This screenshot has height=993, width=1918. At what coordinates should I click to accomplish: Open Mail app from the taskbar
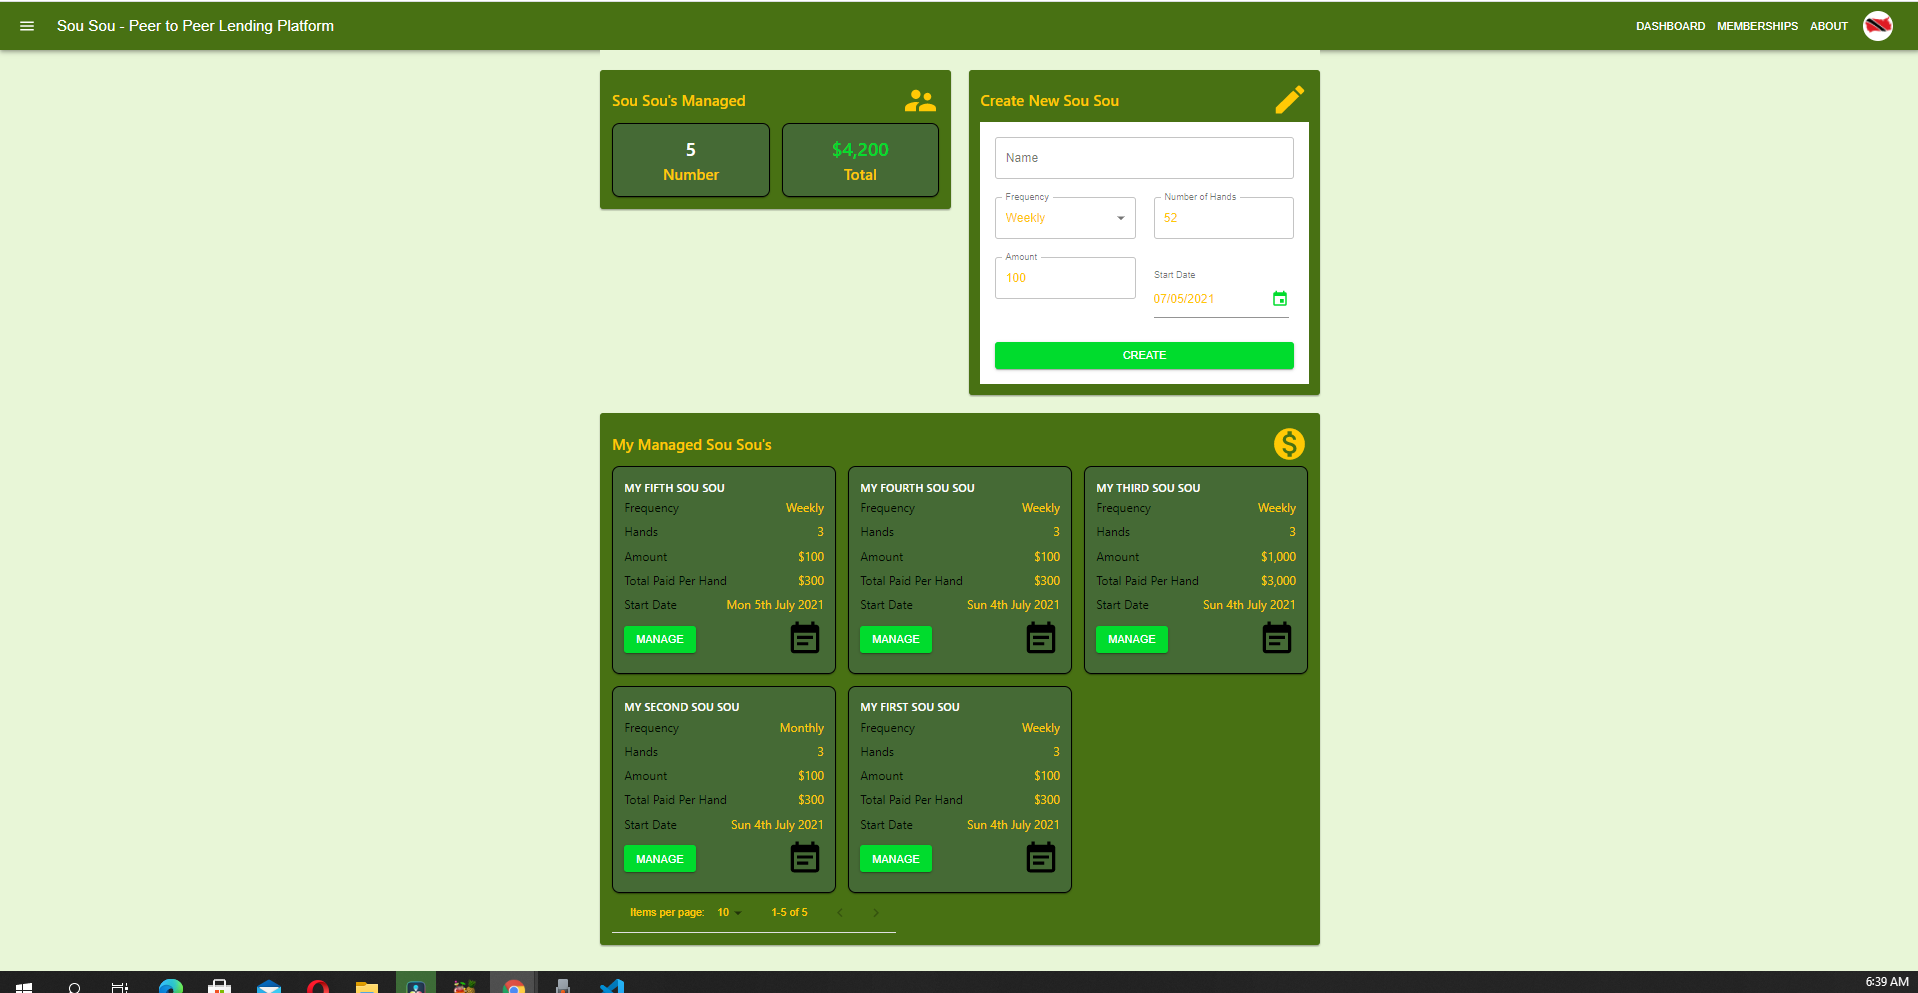tap(269, 986)
